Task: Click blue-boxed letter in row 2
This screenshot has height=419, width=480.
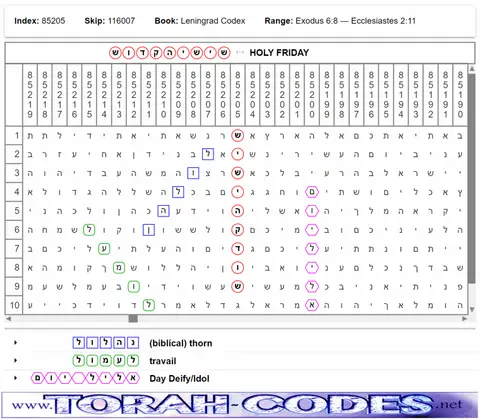Action: coord(208,154)
